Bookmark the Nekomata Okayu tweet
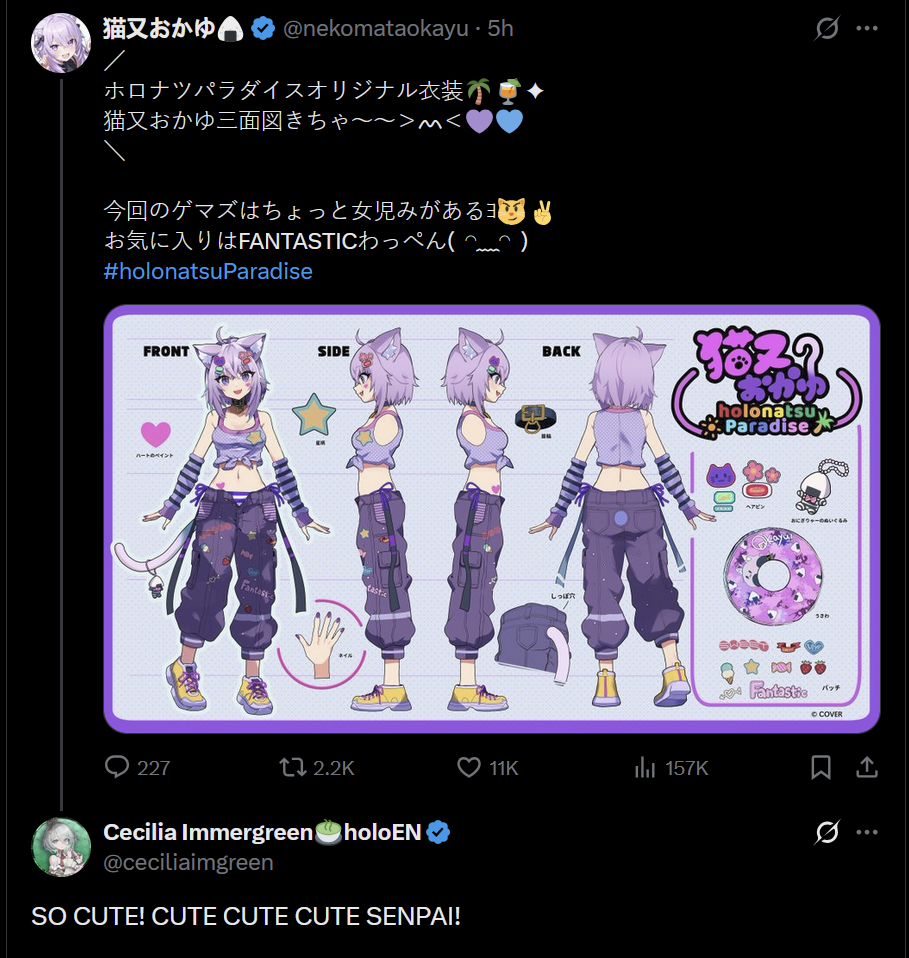Viewport: 909px width, 958px height. coord(820,767)
